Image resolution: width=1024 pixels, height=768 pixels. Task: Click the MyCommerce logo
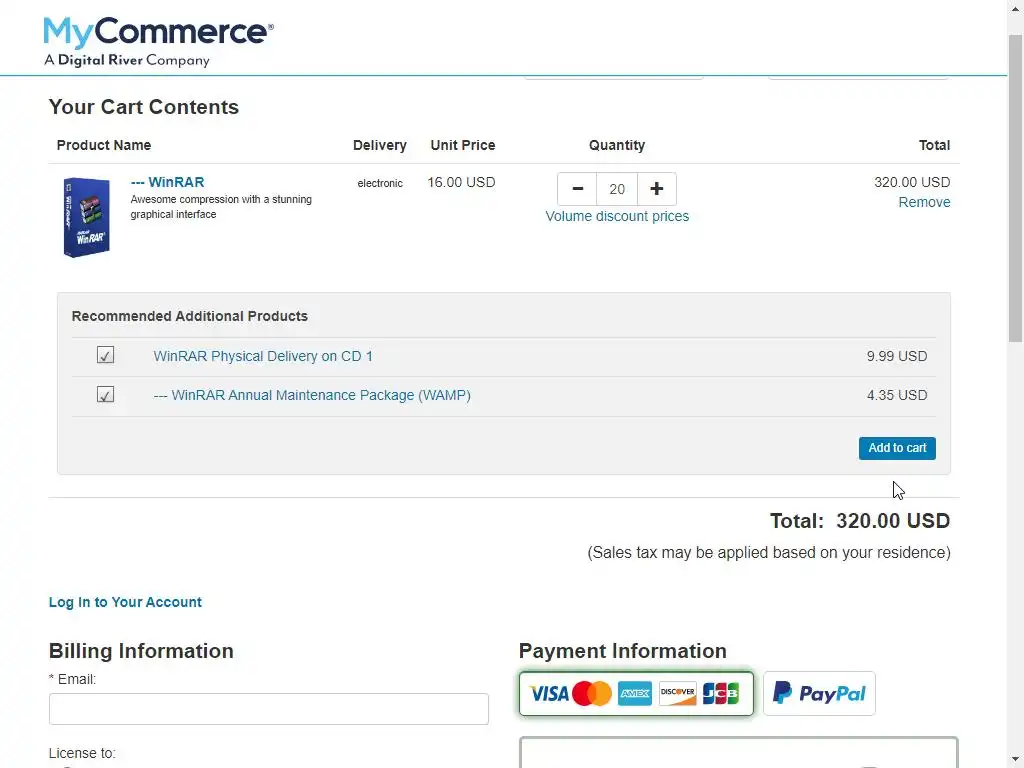157,42
